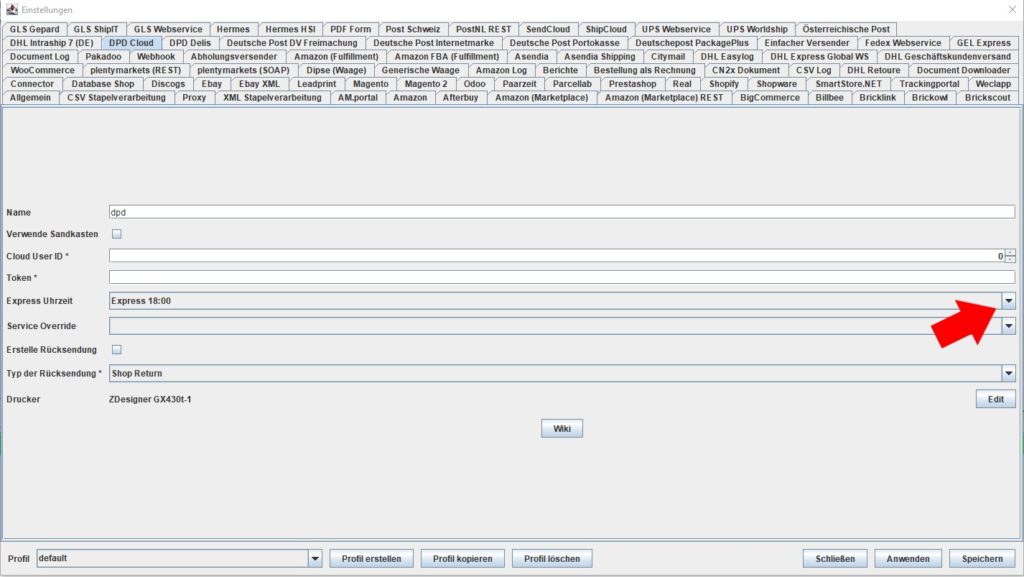Viewport: 1024px width, 577px height.
Task: Open the DPD Delis tab
Action: click(190, 43)
